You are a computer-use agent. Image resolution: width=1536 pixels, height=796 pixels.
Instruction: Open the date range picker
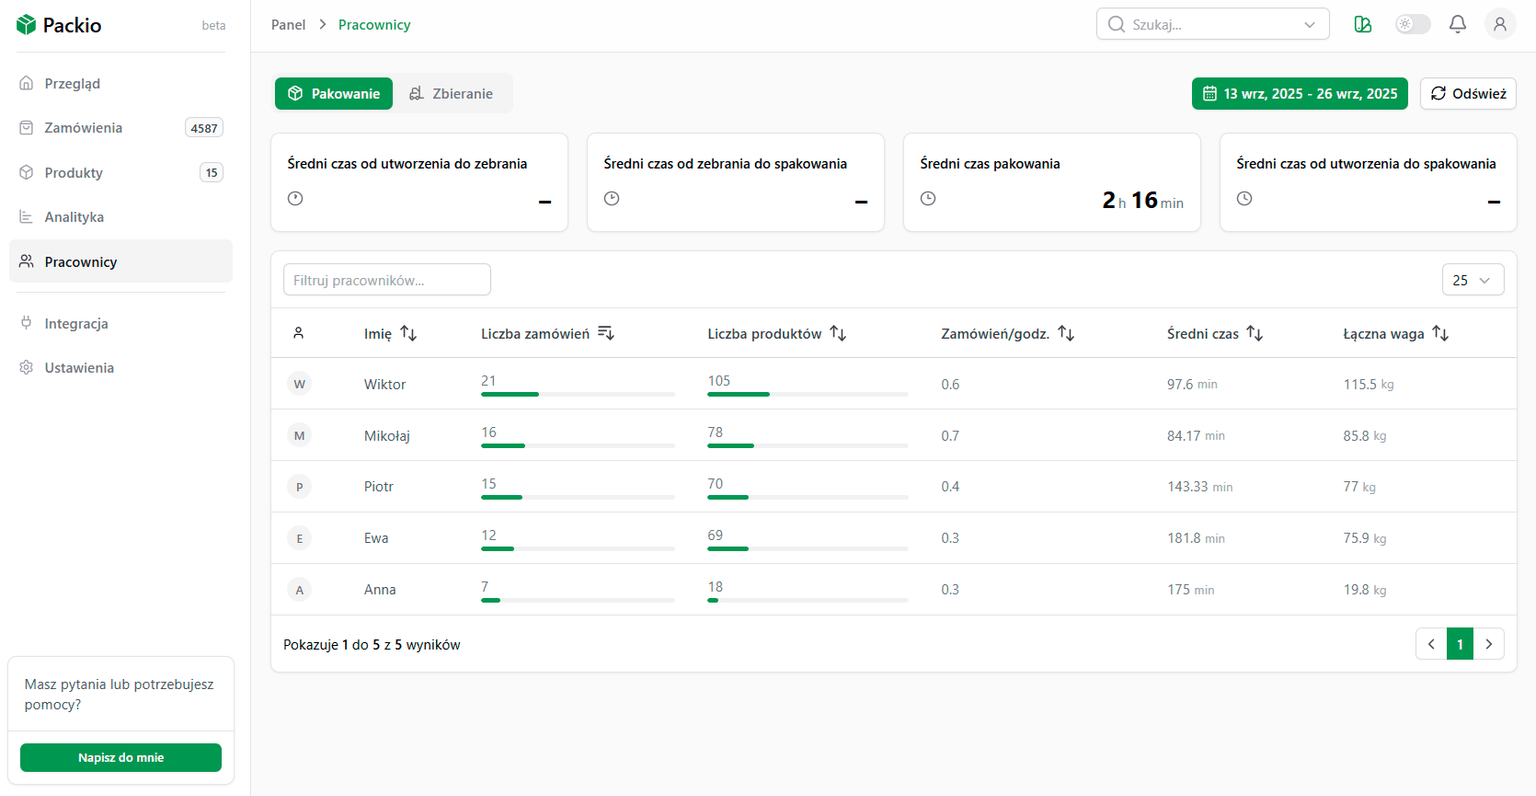(1299, 93)
